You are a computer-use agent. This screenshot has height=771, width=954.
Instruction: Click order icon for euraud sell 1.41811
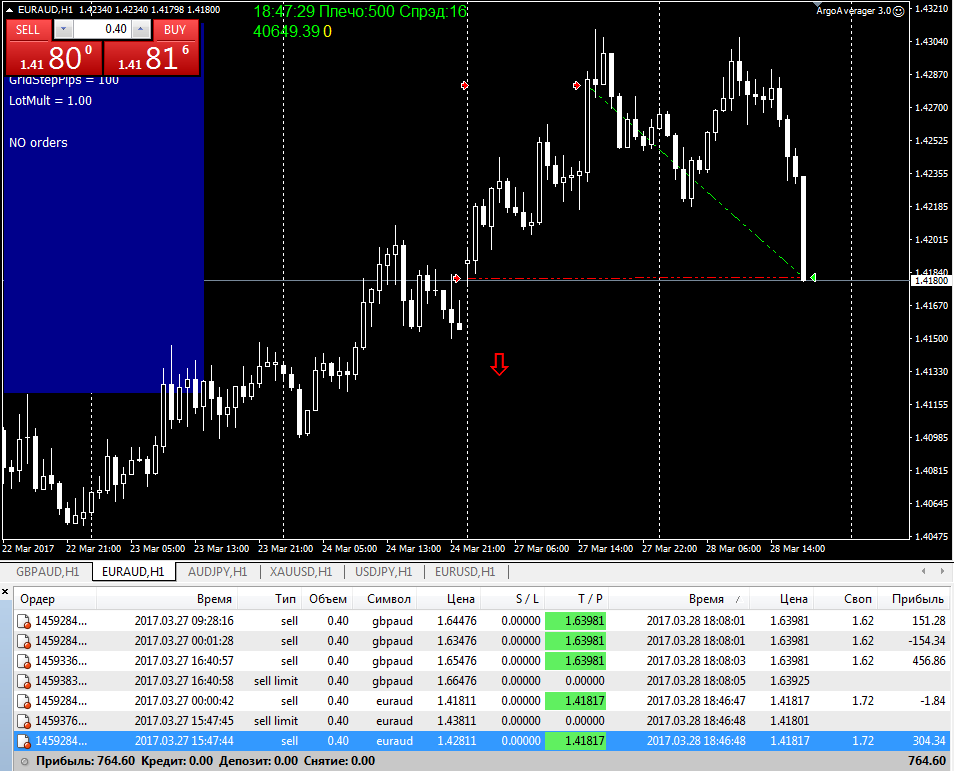24,702
